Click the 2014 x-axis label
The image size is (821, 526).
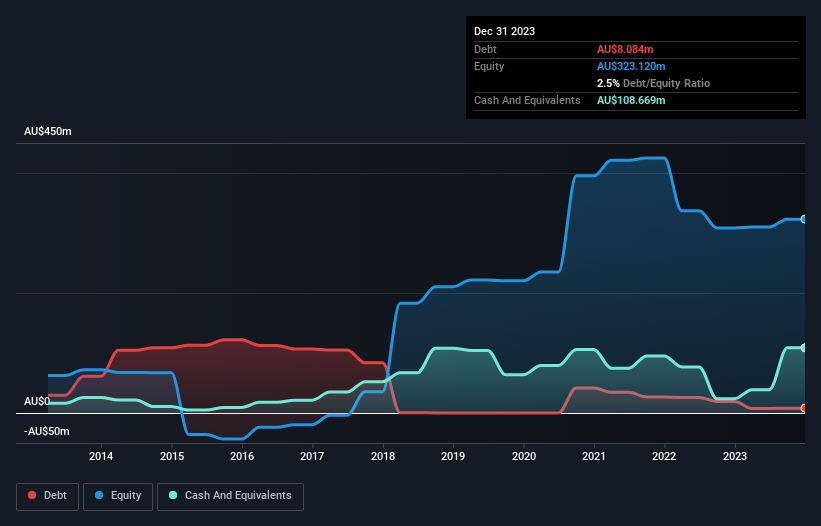(x=101, y=456)
